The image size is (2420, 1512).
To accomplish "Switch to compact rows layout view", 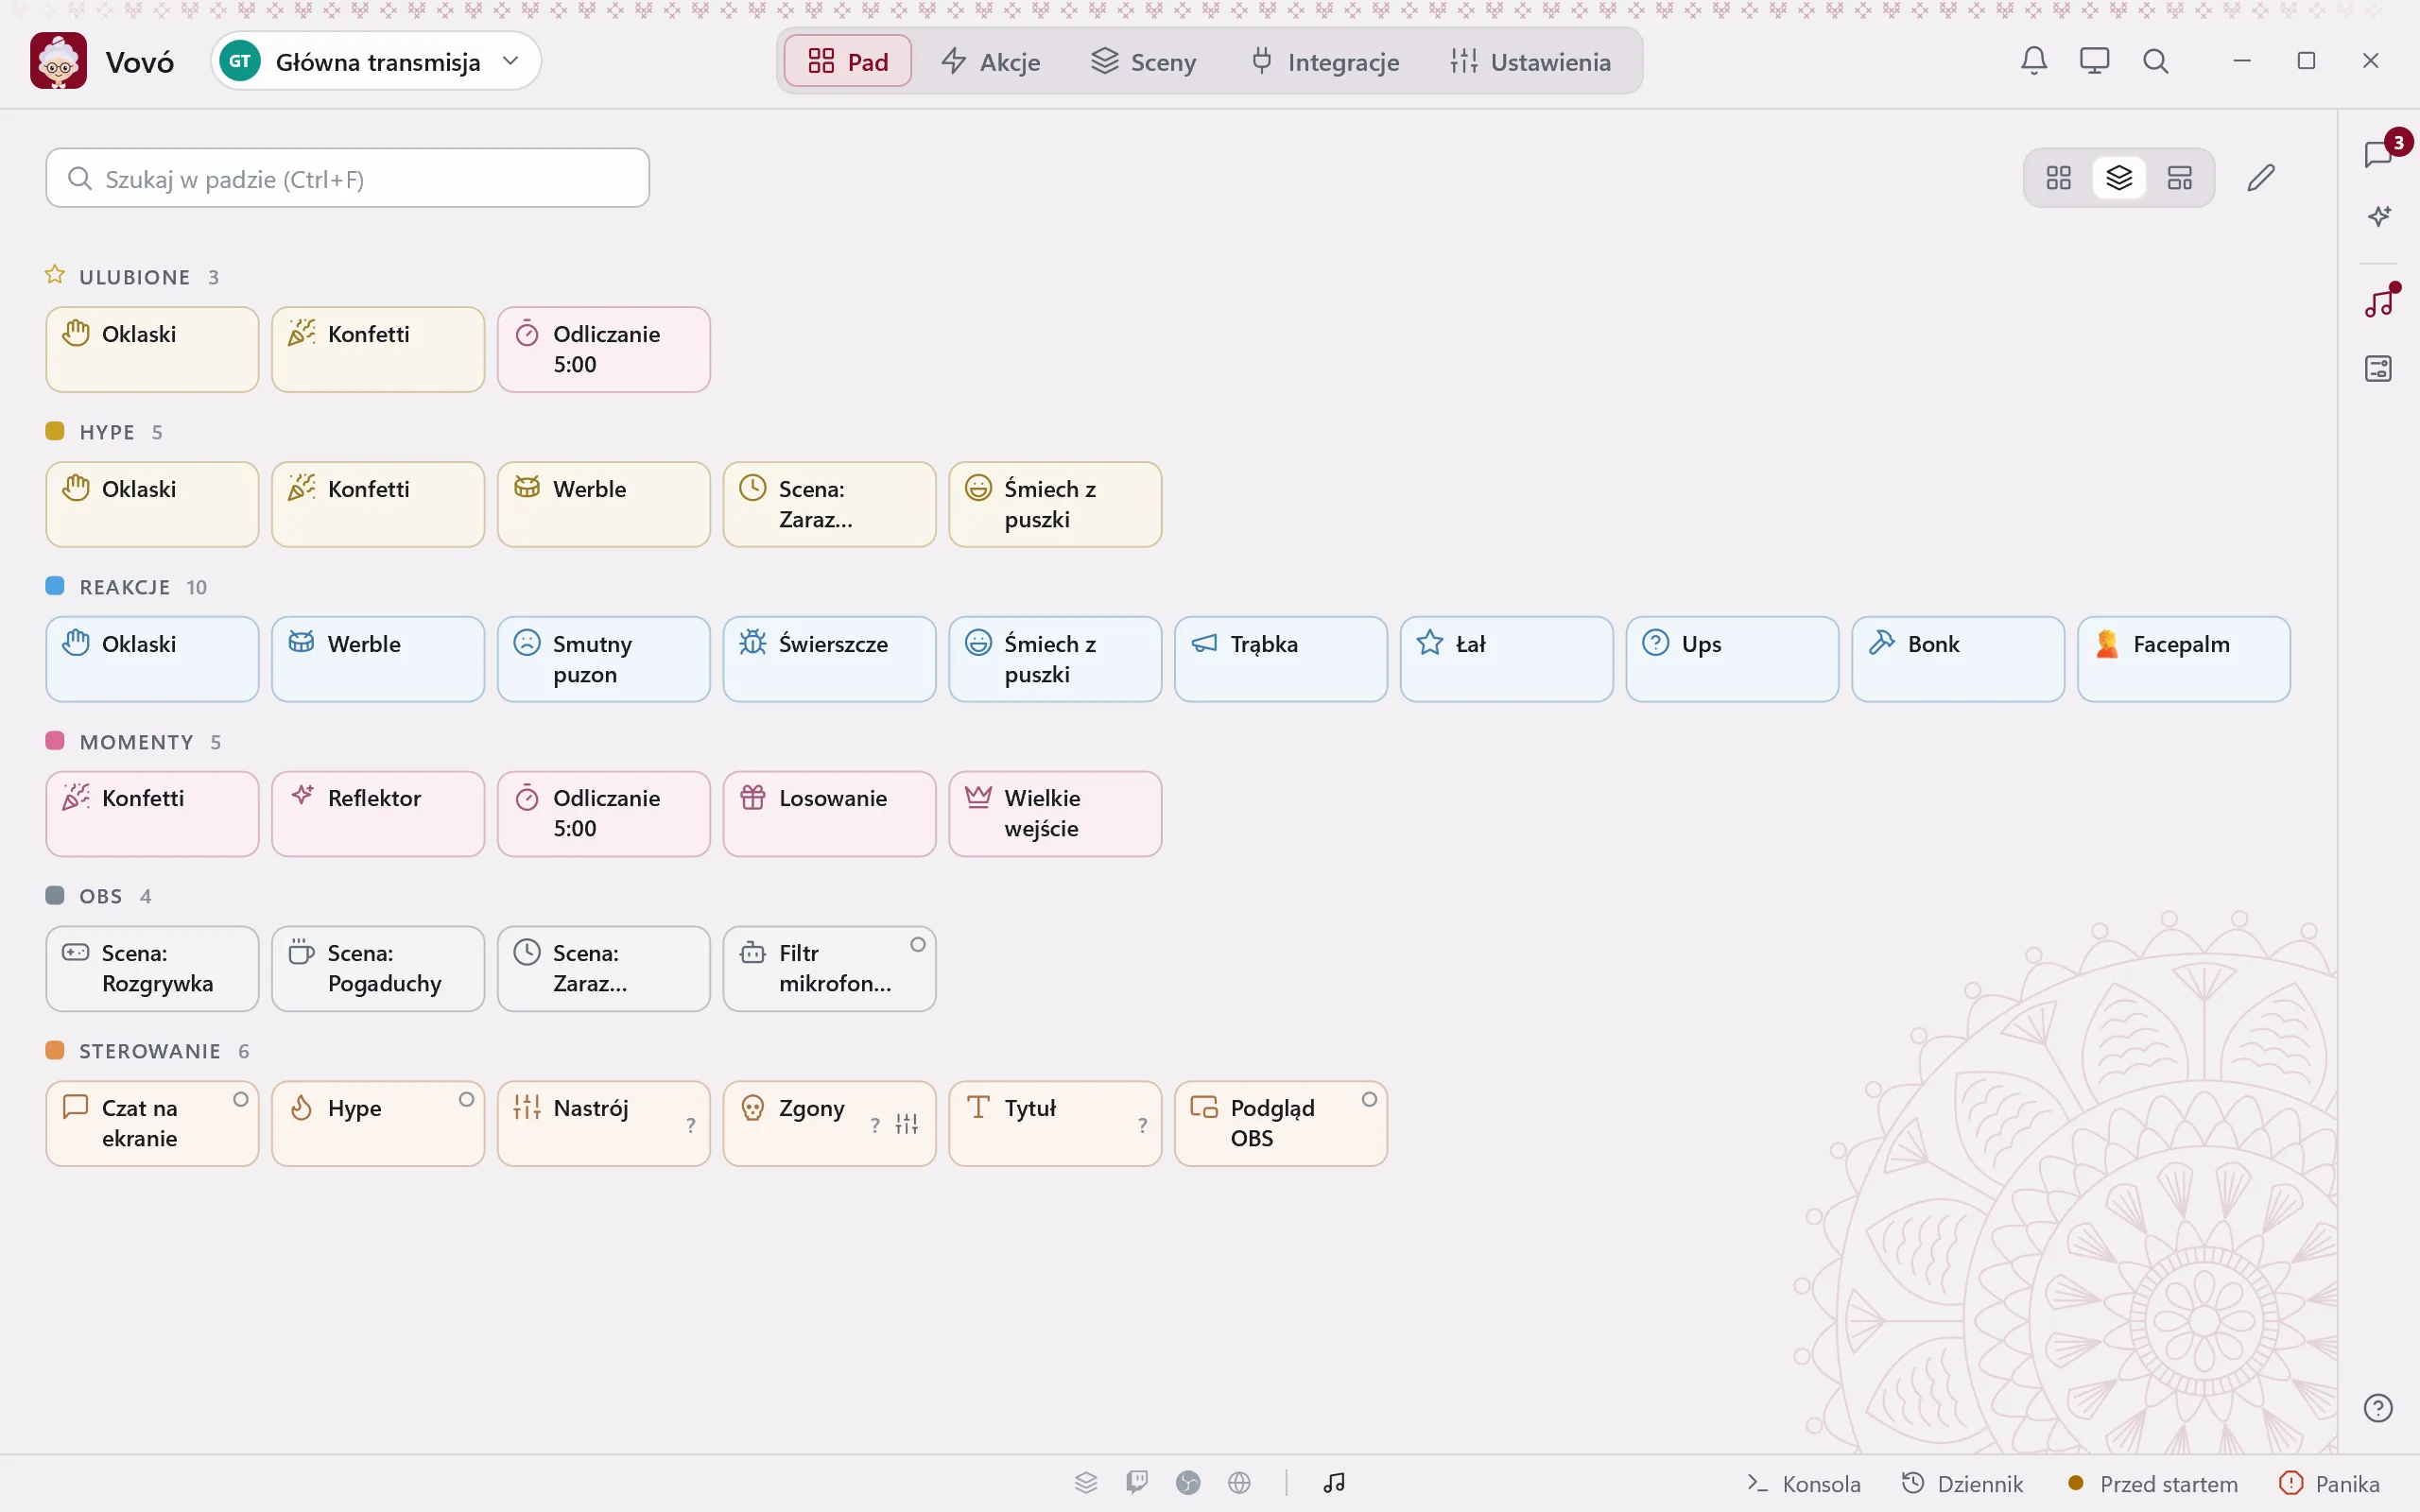I will click(x=2180, y=178).
